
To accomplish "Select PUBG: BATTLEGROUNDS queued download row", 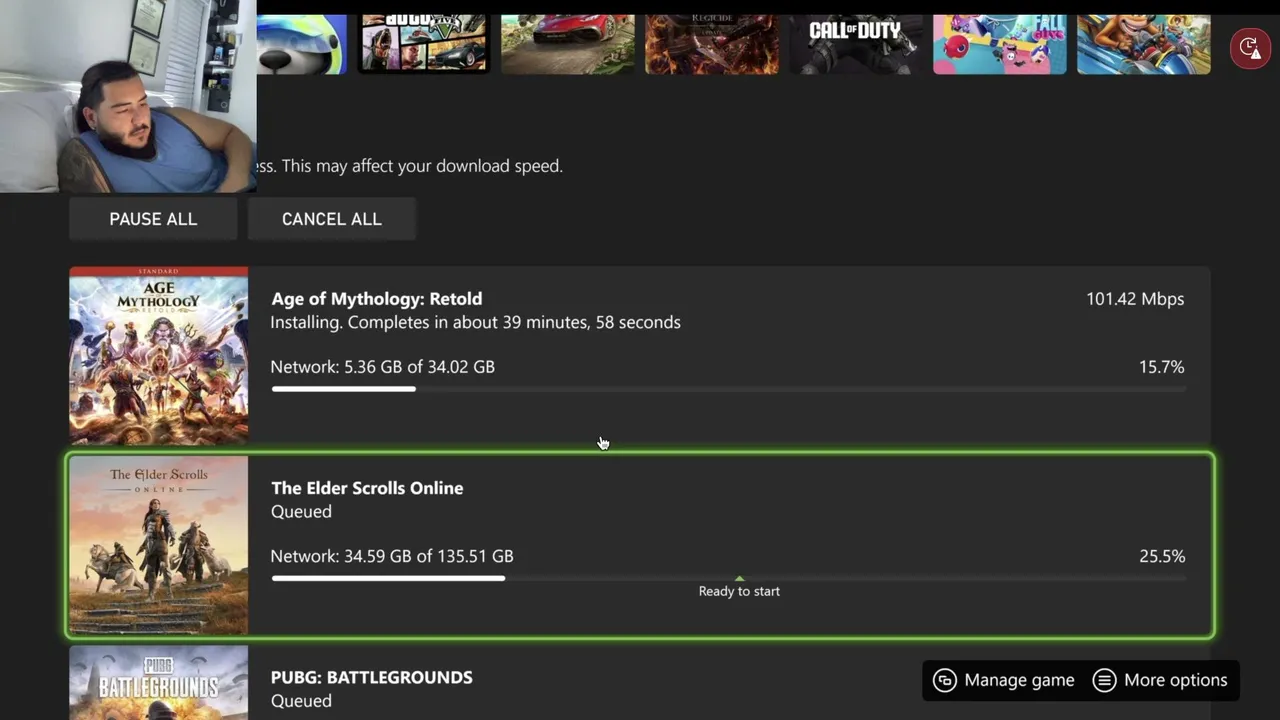I will 640,683.
